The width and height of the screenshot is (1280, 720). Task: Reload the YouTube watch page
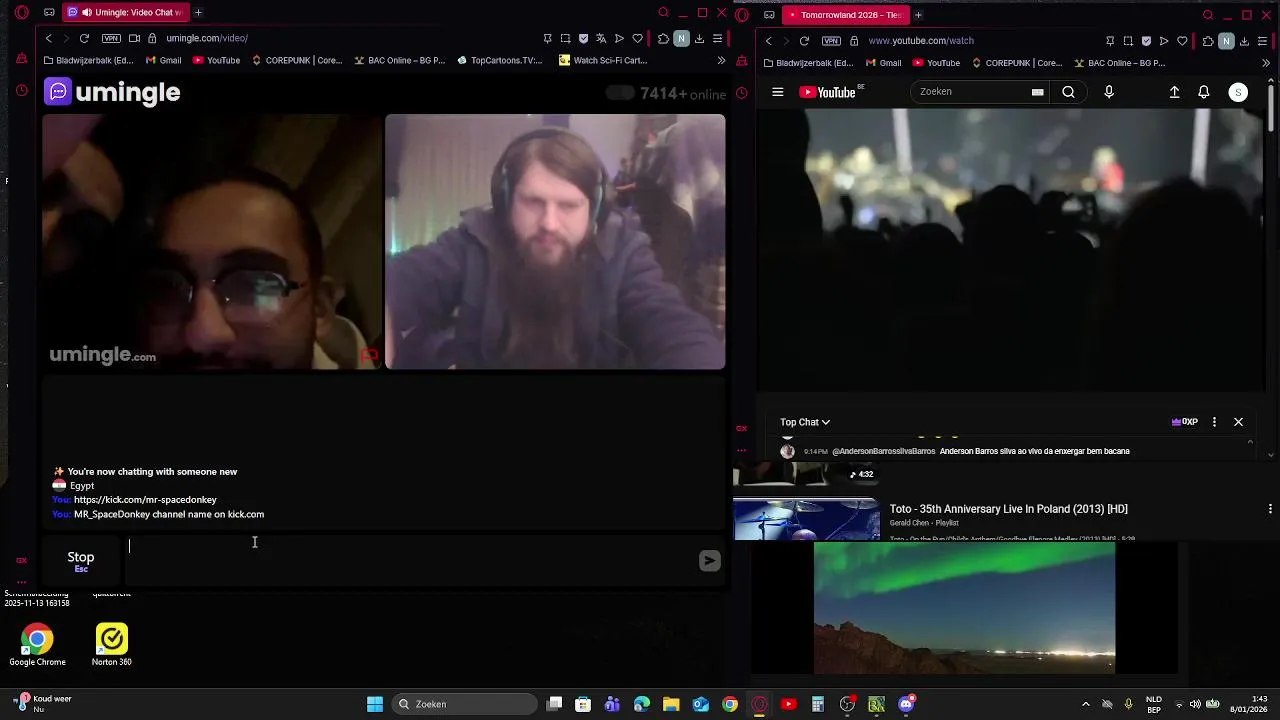point(804,41)
